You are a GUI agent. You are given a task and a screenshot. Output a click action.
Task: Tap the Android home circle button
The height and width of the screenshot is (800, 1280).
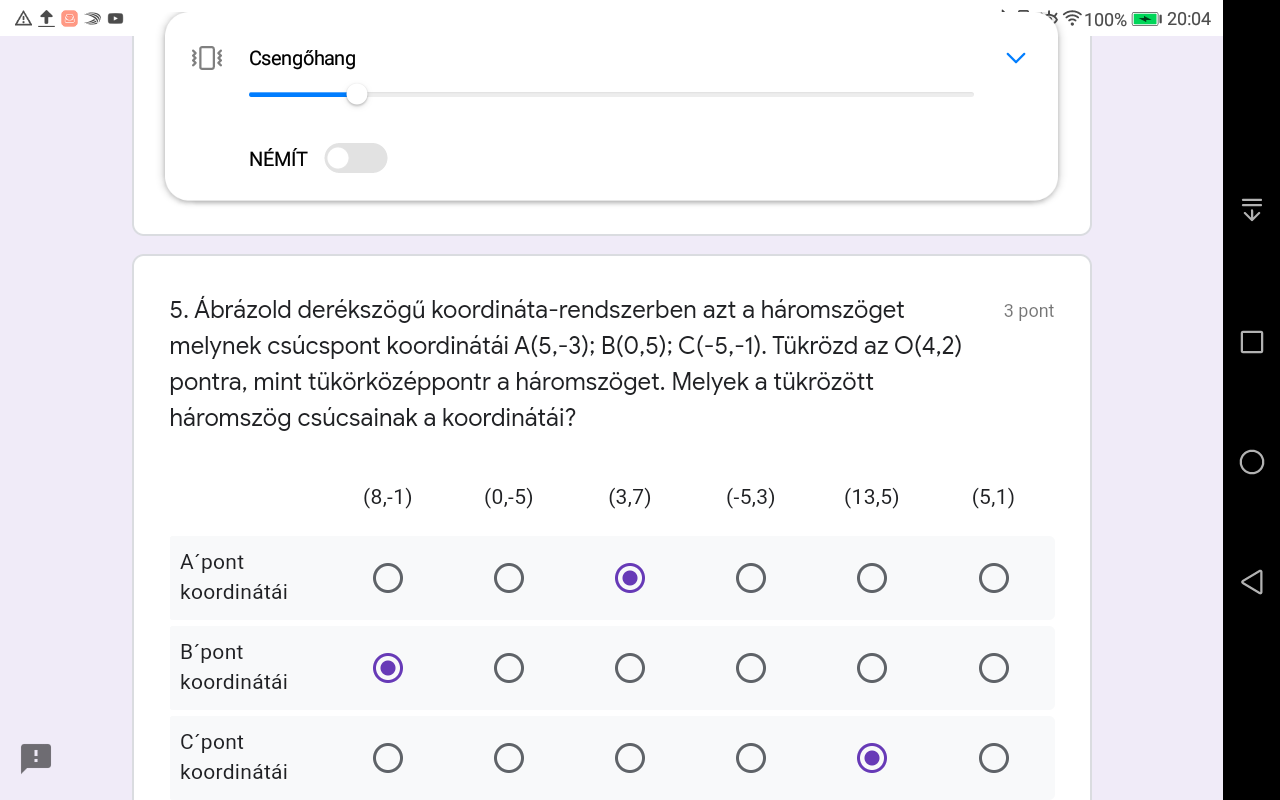pos(1251,462)
